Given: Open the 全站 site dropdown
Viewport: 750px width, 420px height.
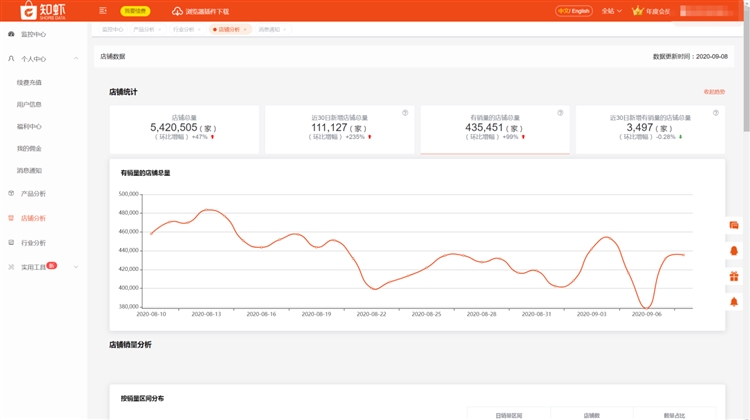Looking at the screenshot, I should 611,11.
